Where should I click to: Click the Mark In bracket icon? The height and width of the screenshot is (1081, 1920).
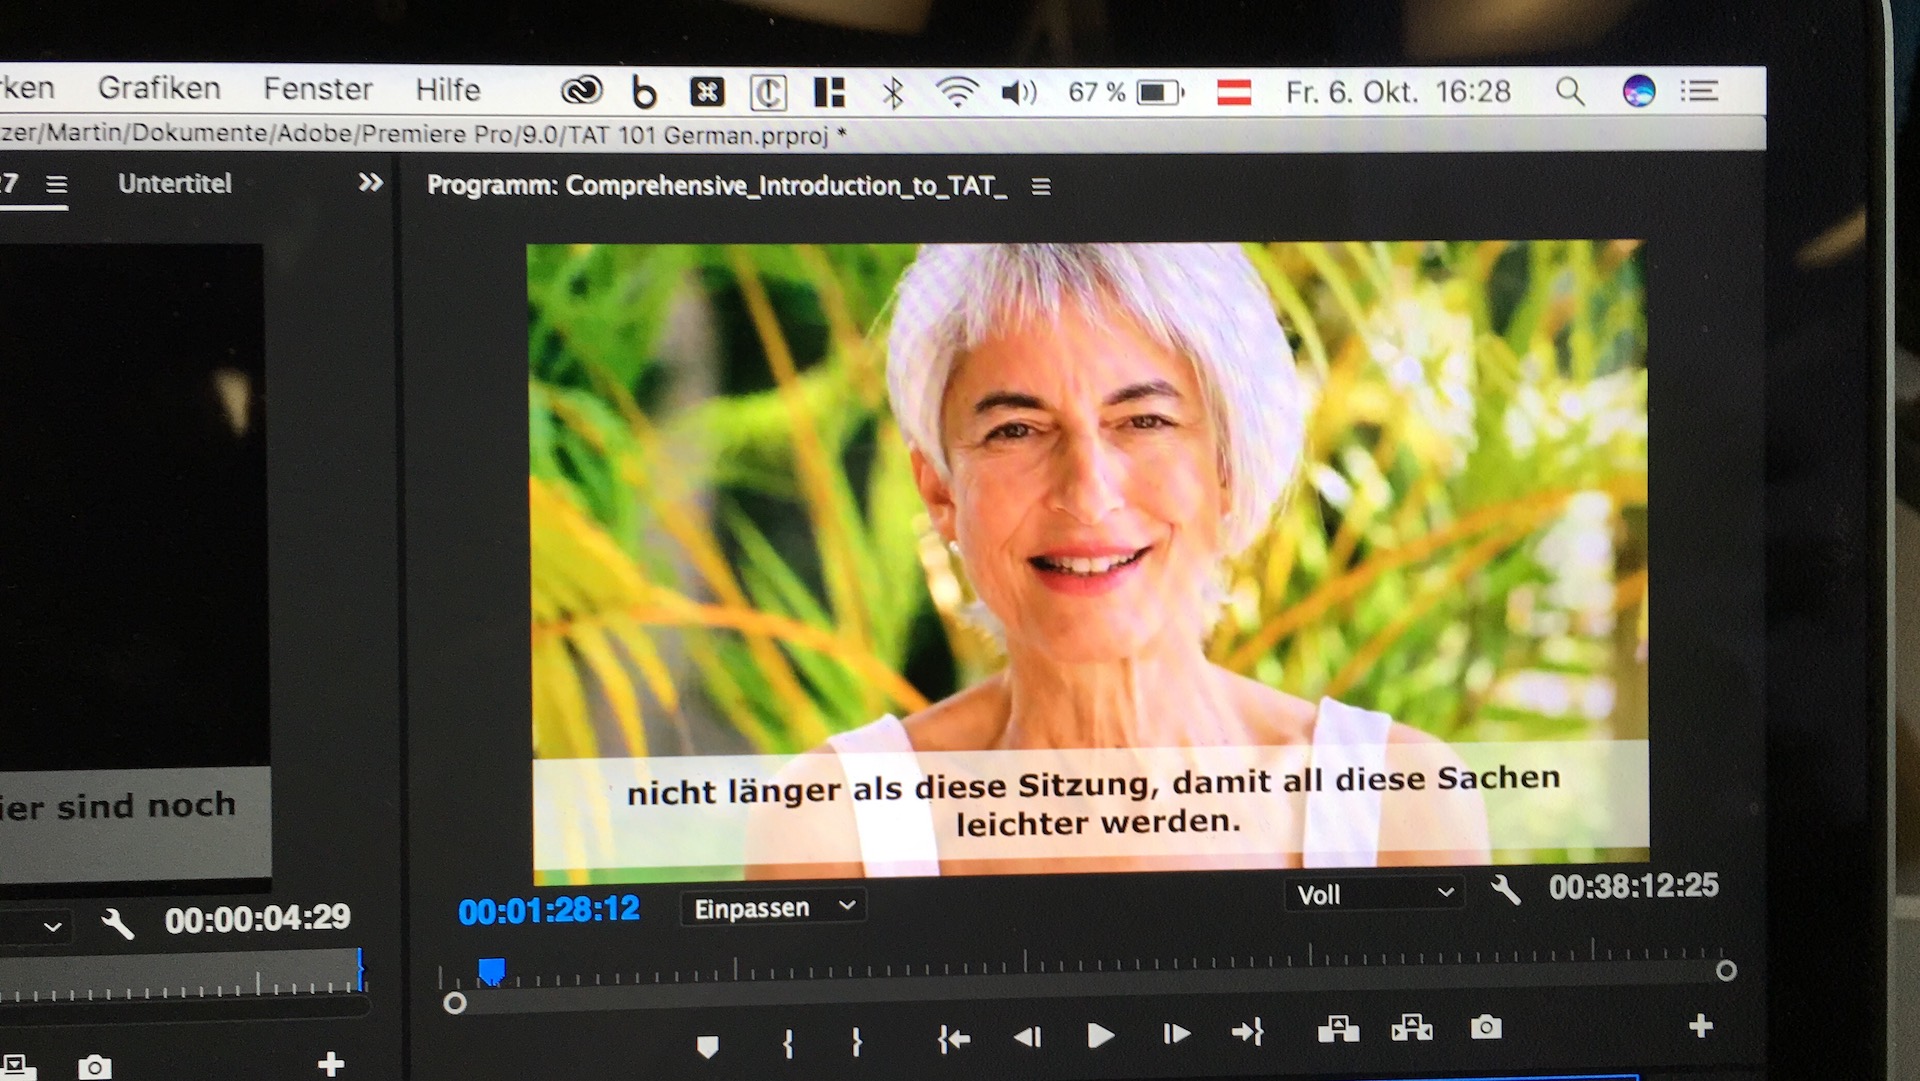pyautogui.click(x=788, y=1044)
